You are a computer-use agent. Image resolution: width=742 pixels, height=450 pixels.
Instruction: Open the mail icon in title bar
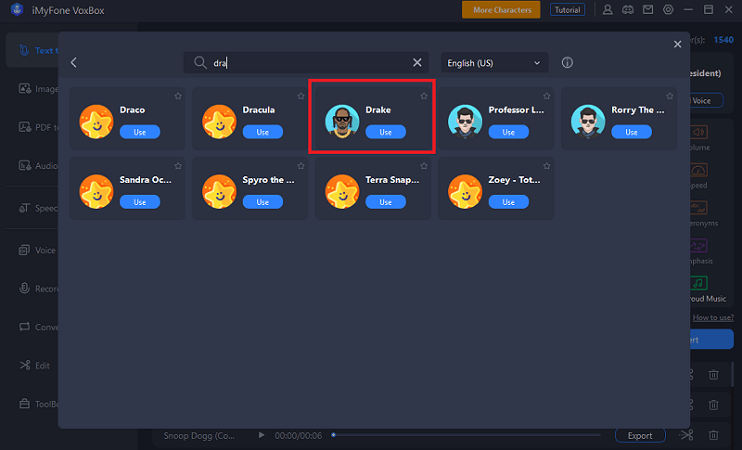648,10
